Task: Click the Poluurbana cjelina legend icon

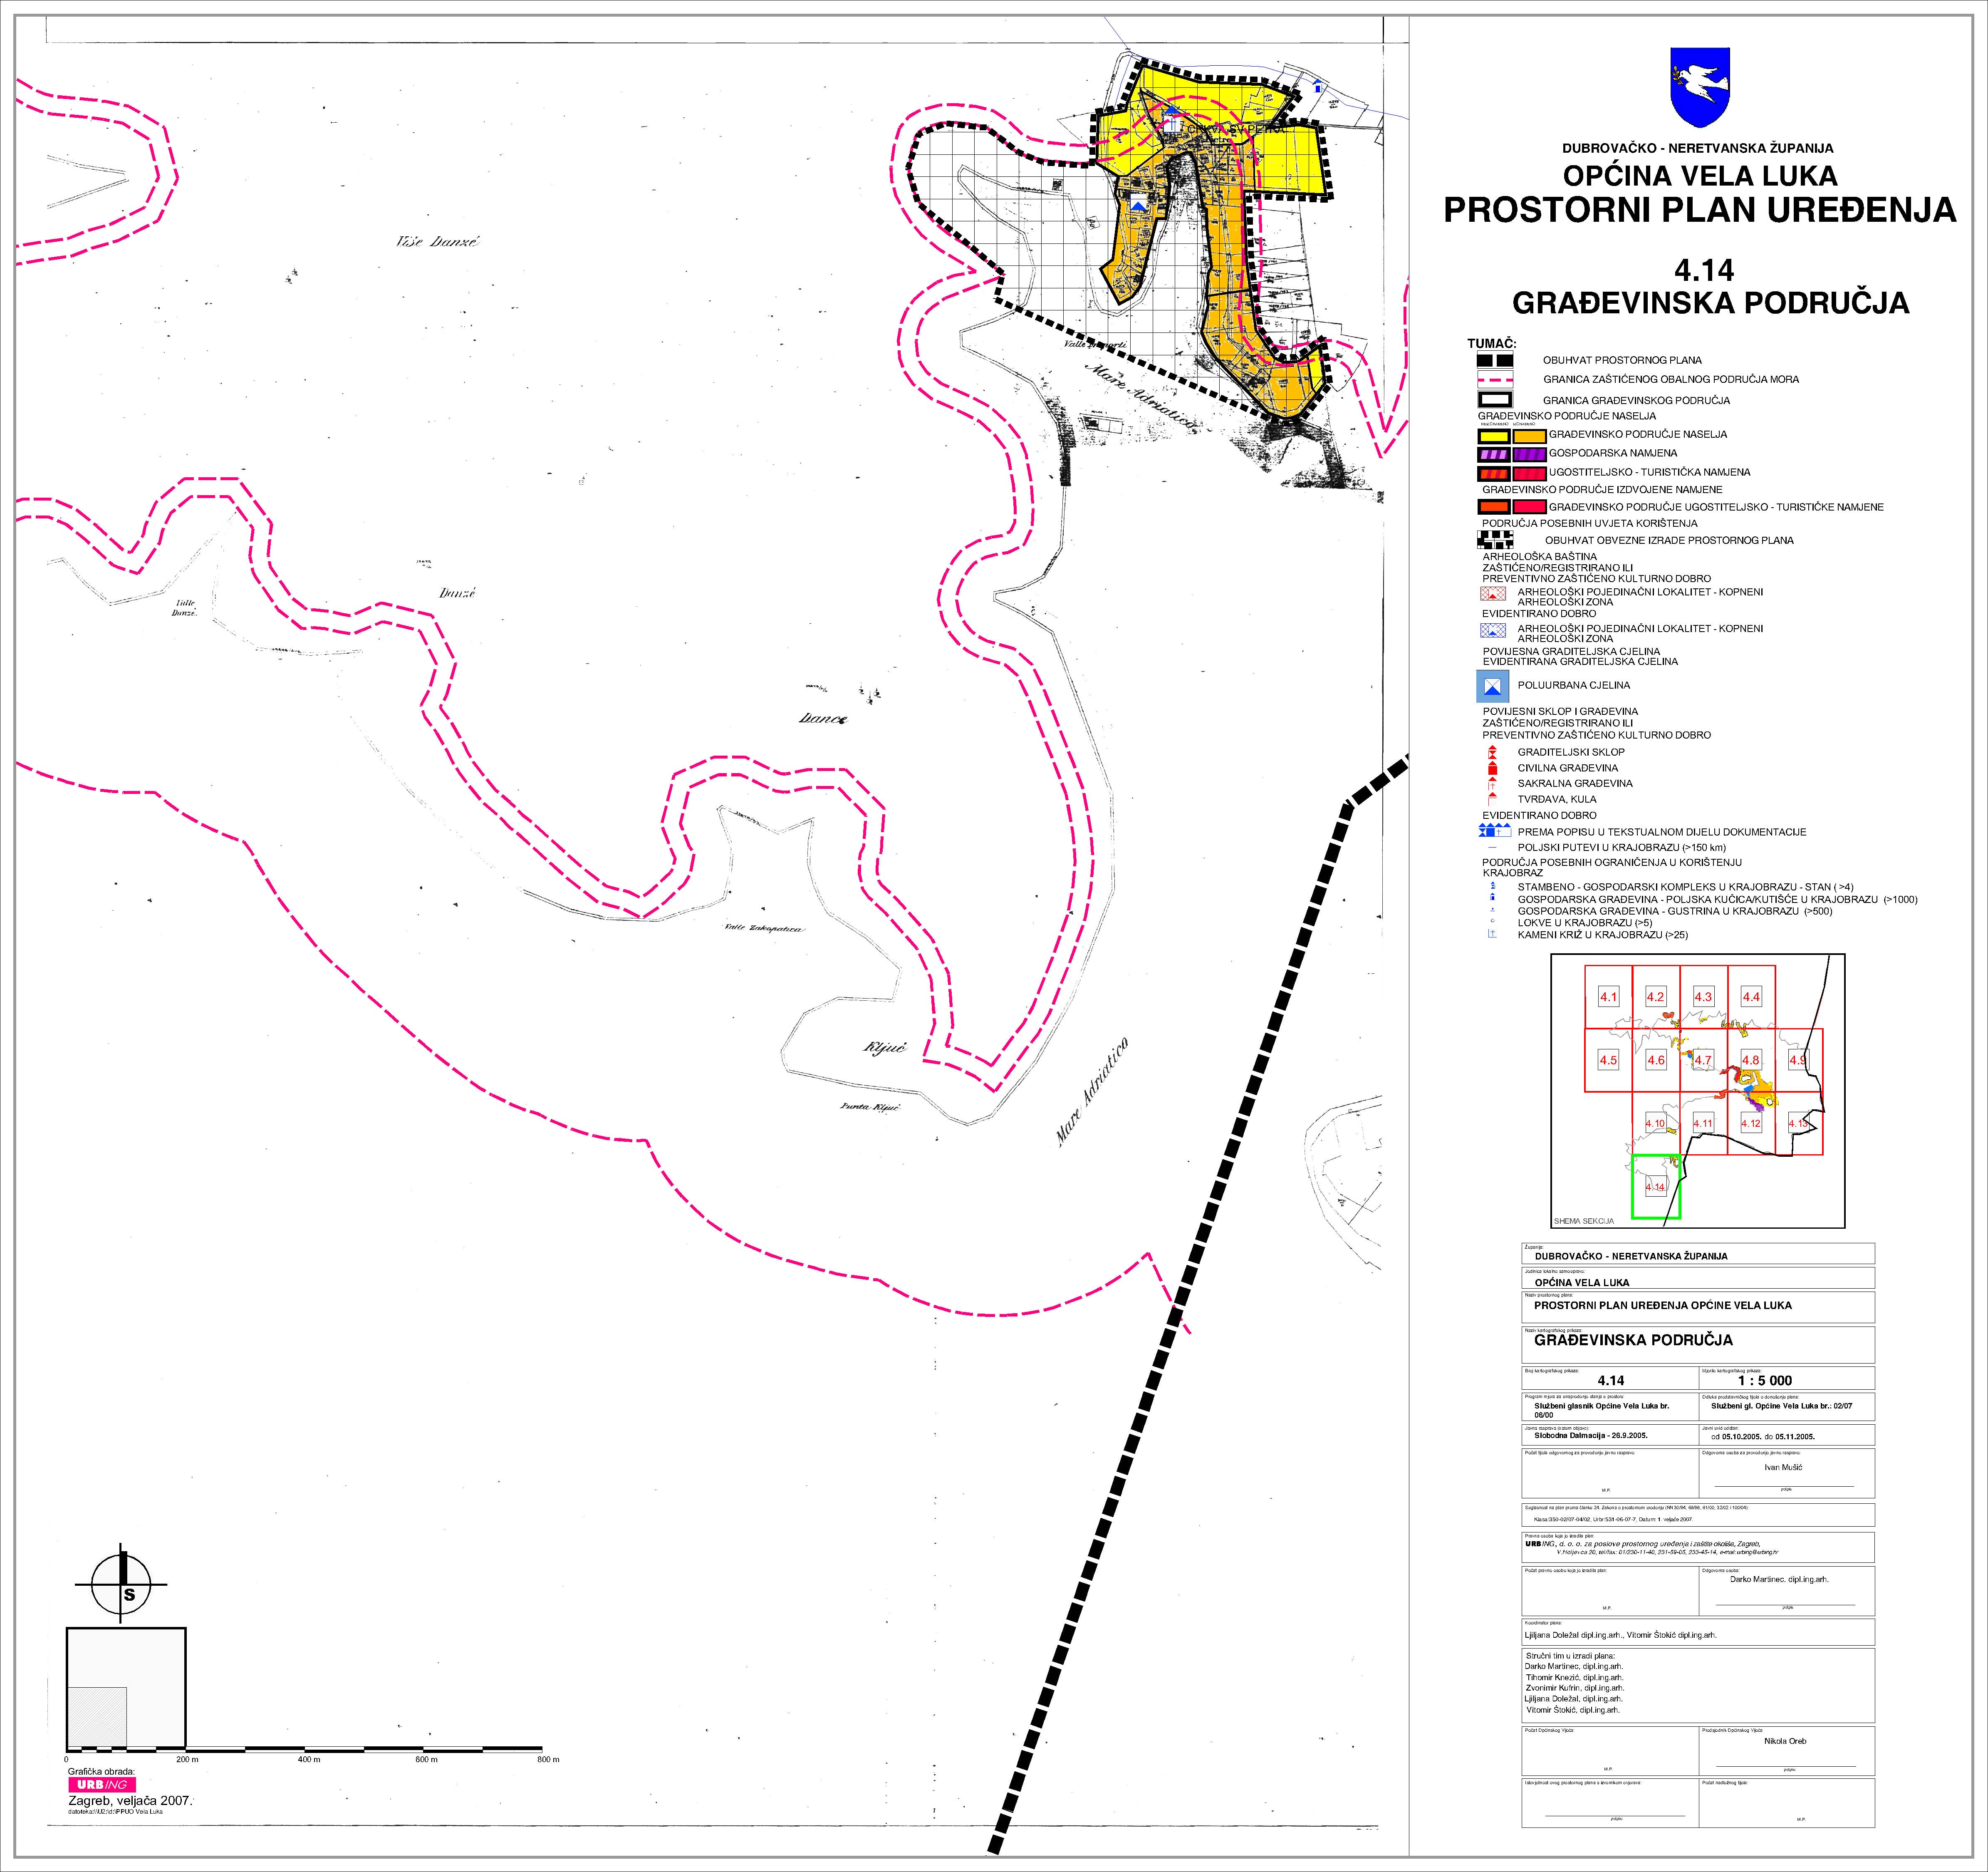Action: [x=1493, y=686]
